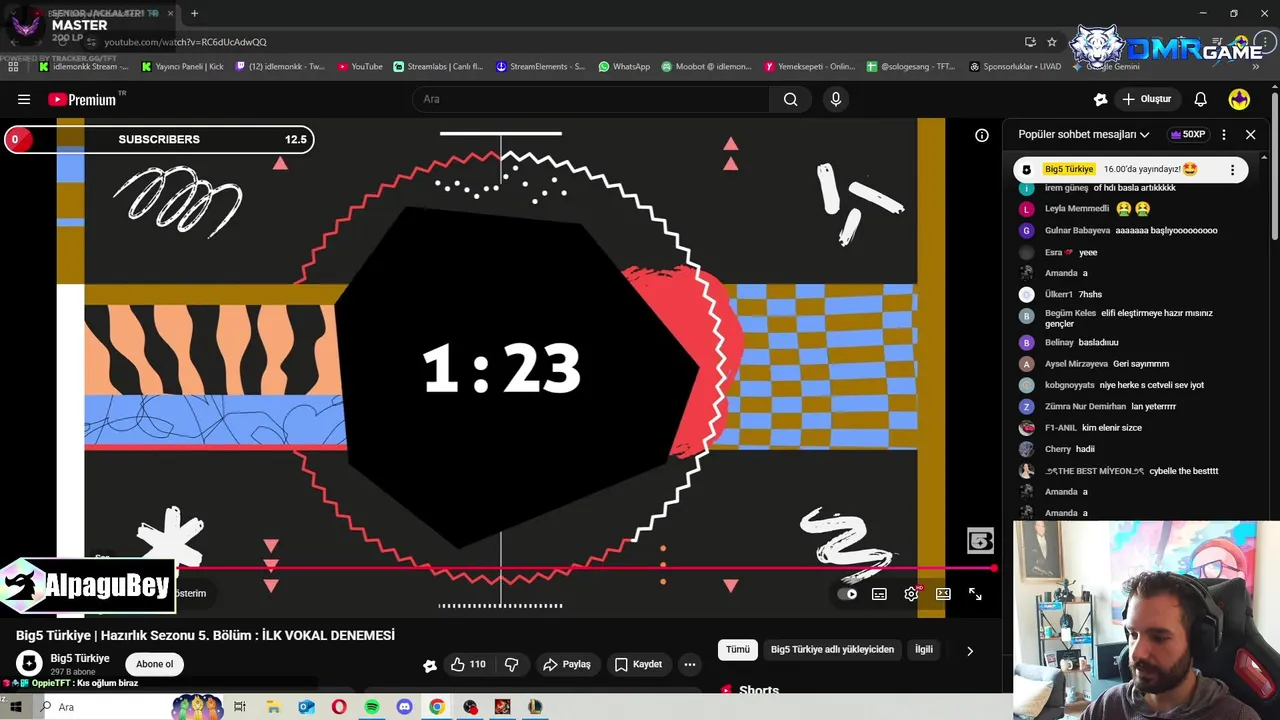Open Yayıncı Paneli Kick bookmark
1280x720 pixels.
183,66
